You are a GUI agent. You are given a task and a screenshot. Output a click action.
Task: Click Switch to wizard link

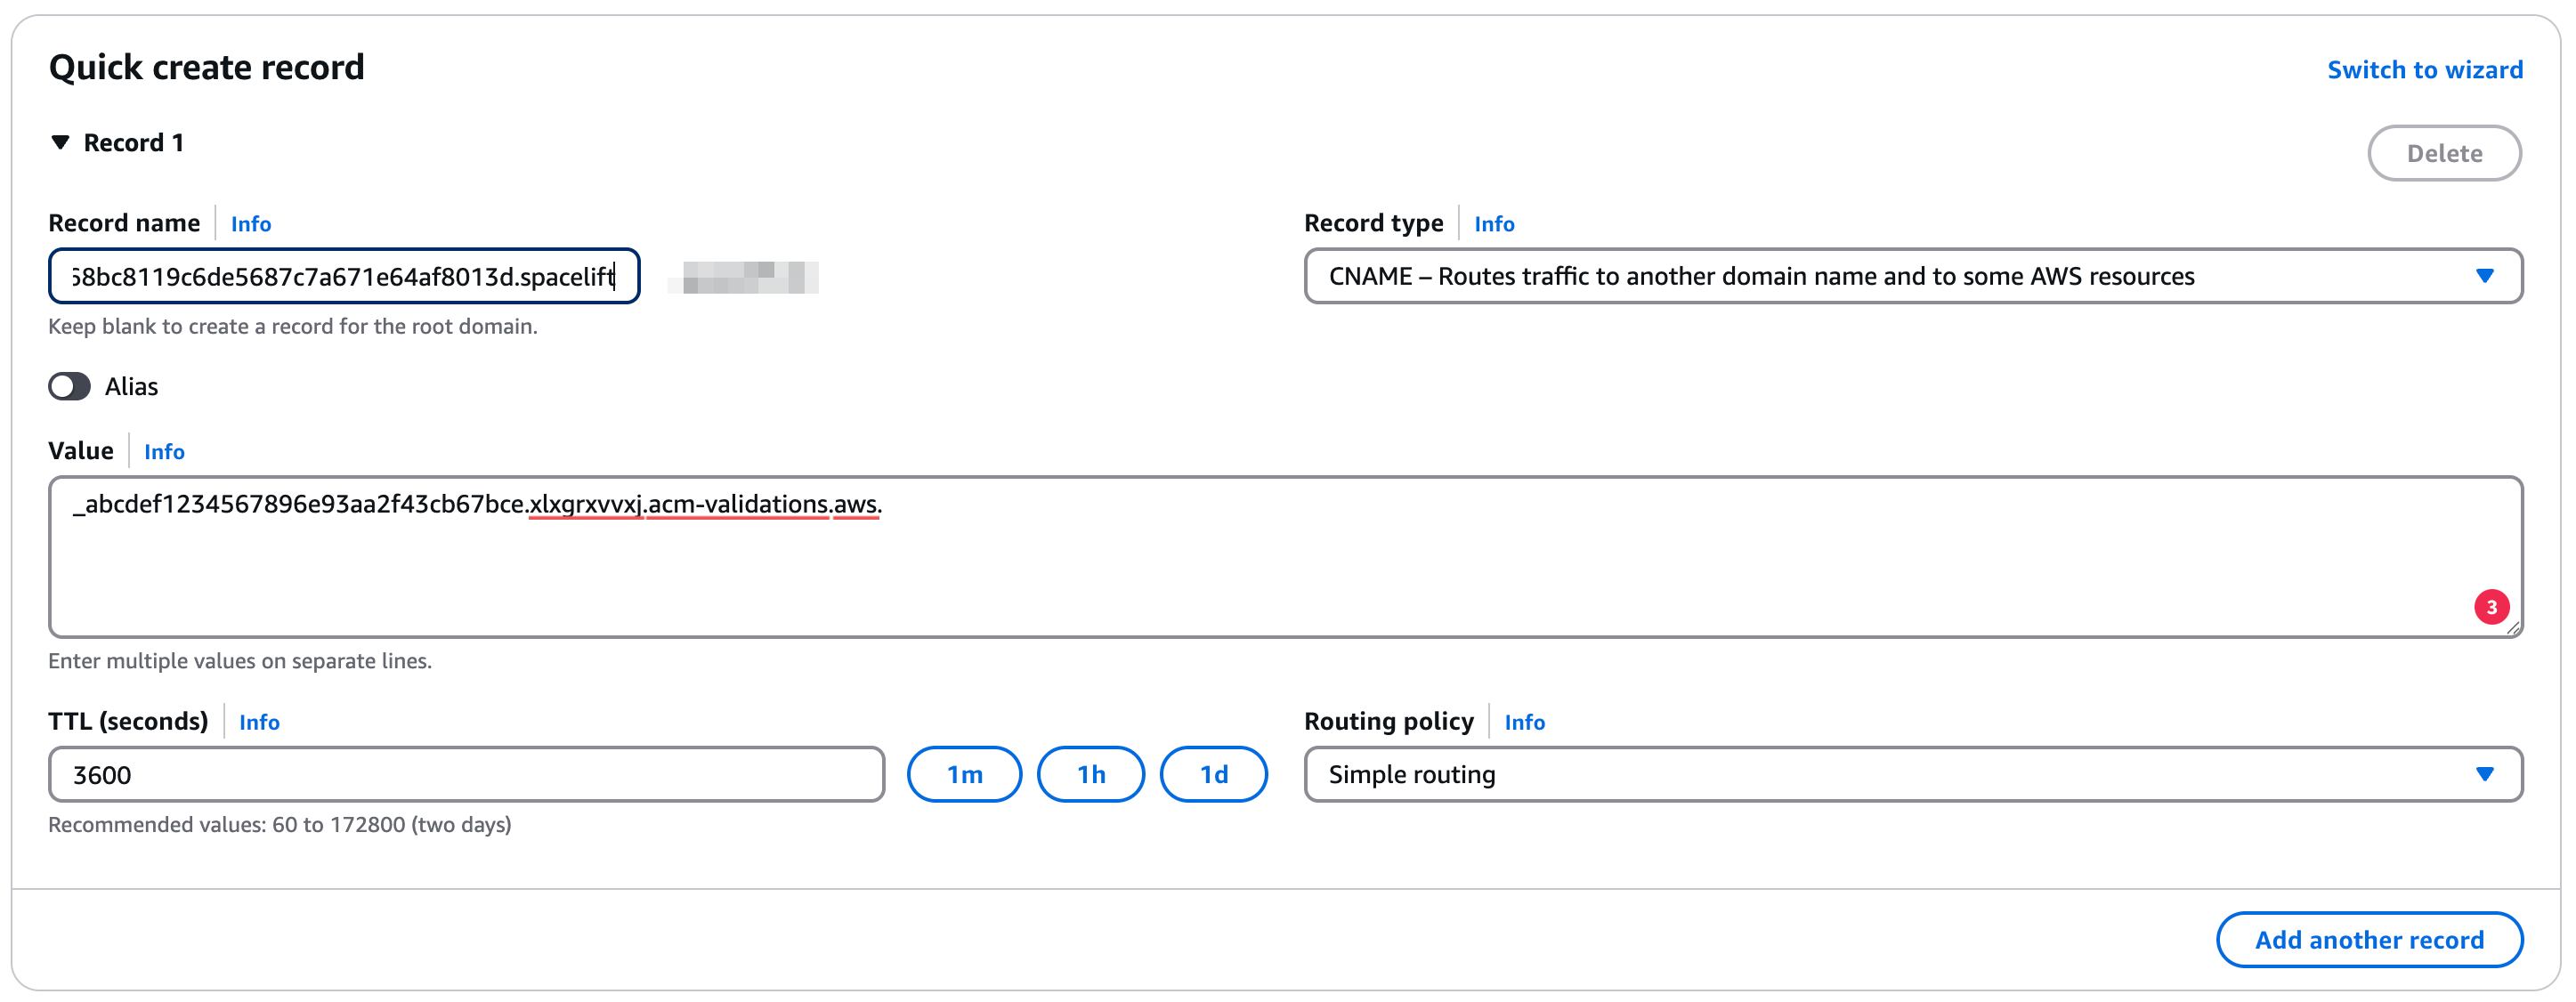point(2424,70)
